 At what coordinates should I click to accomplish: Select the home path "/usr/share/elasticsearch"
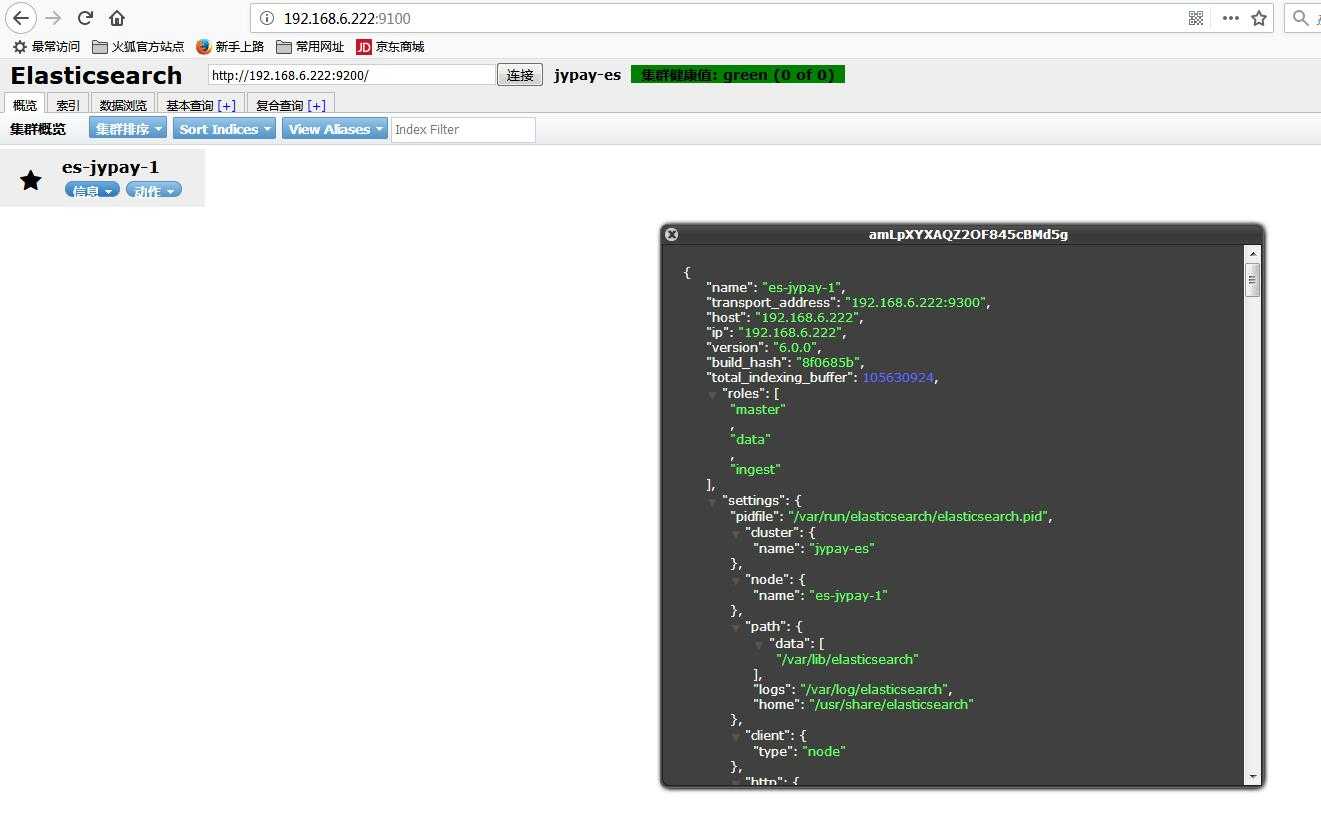pyautogui.click(x=891, y=704)
